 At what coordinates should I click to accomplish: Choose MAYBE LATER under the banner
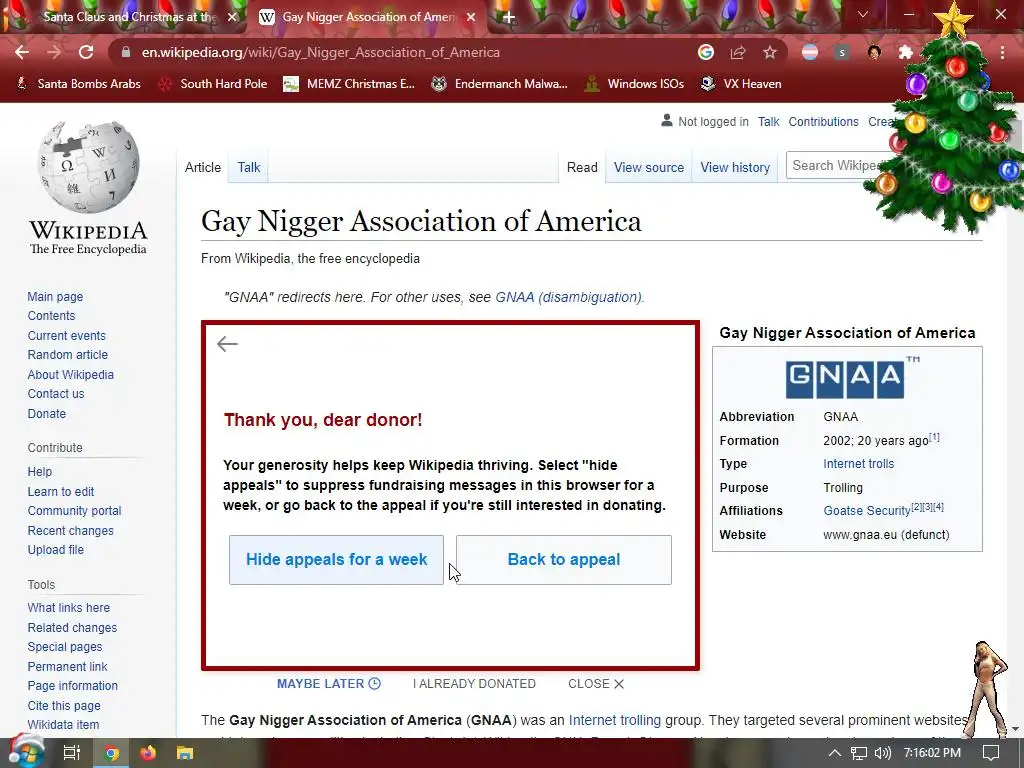click(328, 684)
